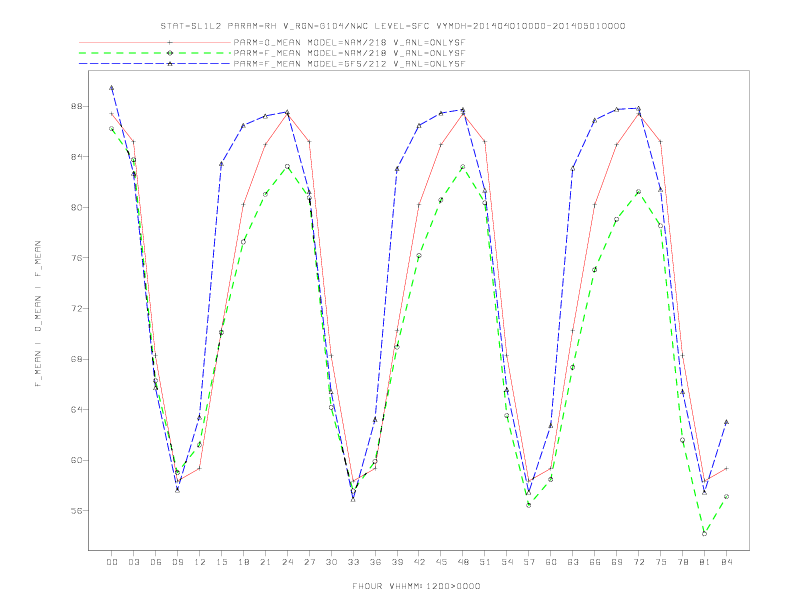Image resolution: width=792 pixels, height=612 pixels.
Task: Click the x-axis tick label 21
Action: [265, 562]
